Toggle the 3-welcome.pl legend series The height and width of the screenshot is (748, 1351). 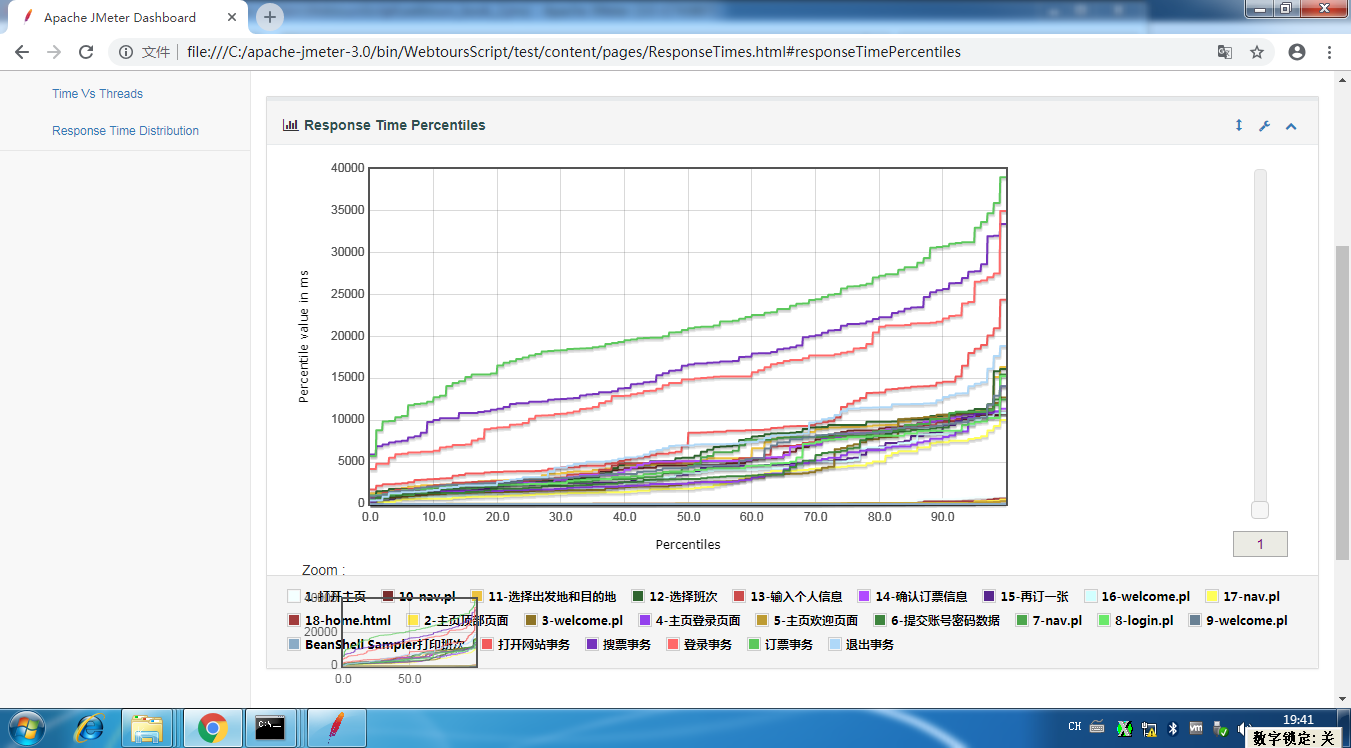(x=574, y=621)
